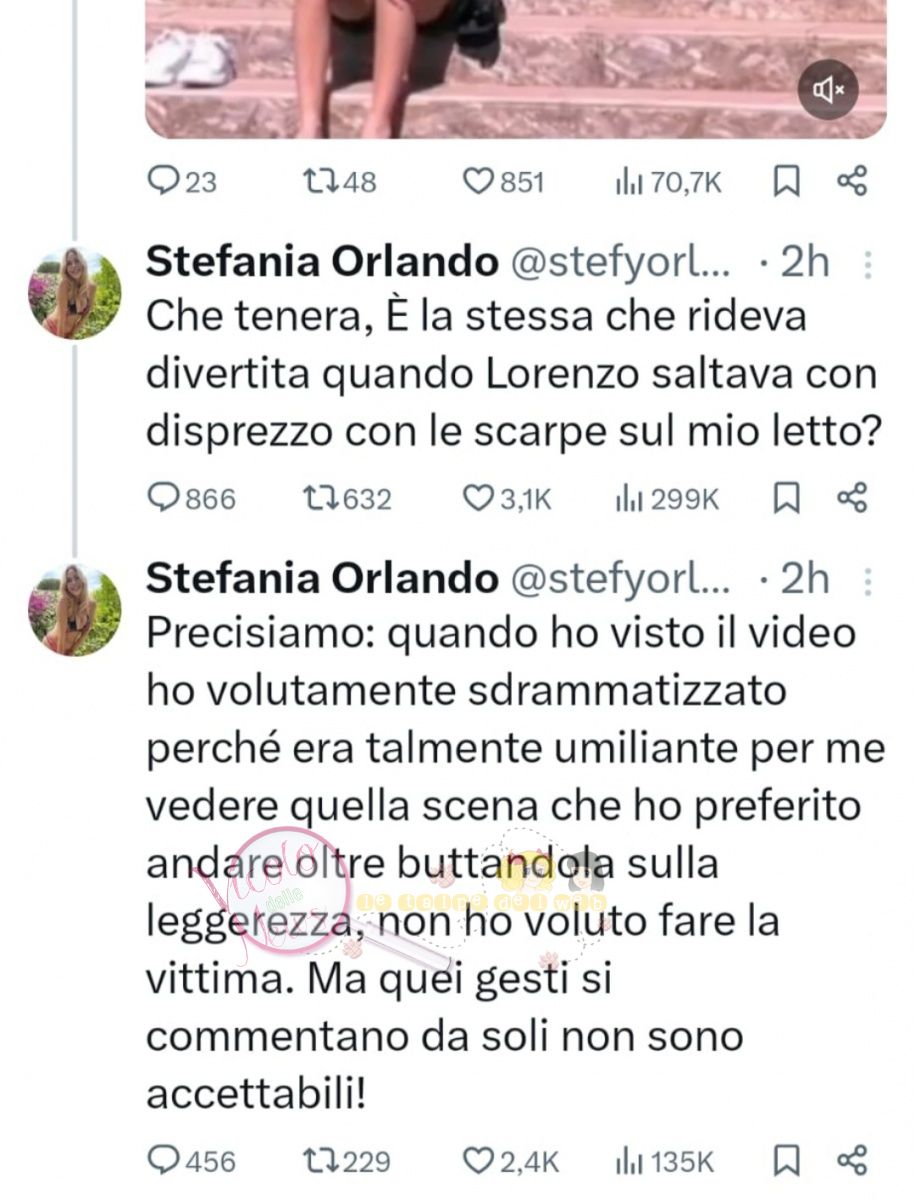Image resolution: width=915 pixels, height=1200 pixels.
Task: Like the tweet with 2,4K likes
Action: pyautogui.click(x=512, y=1161)
